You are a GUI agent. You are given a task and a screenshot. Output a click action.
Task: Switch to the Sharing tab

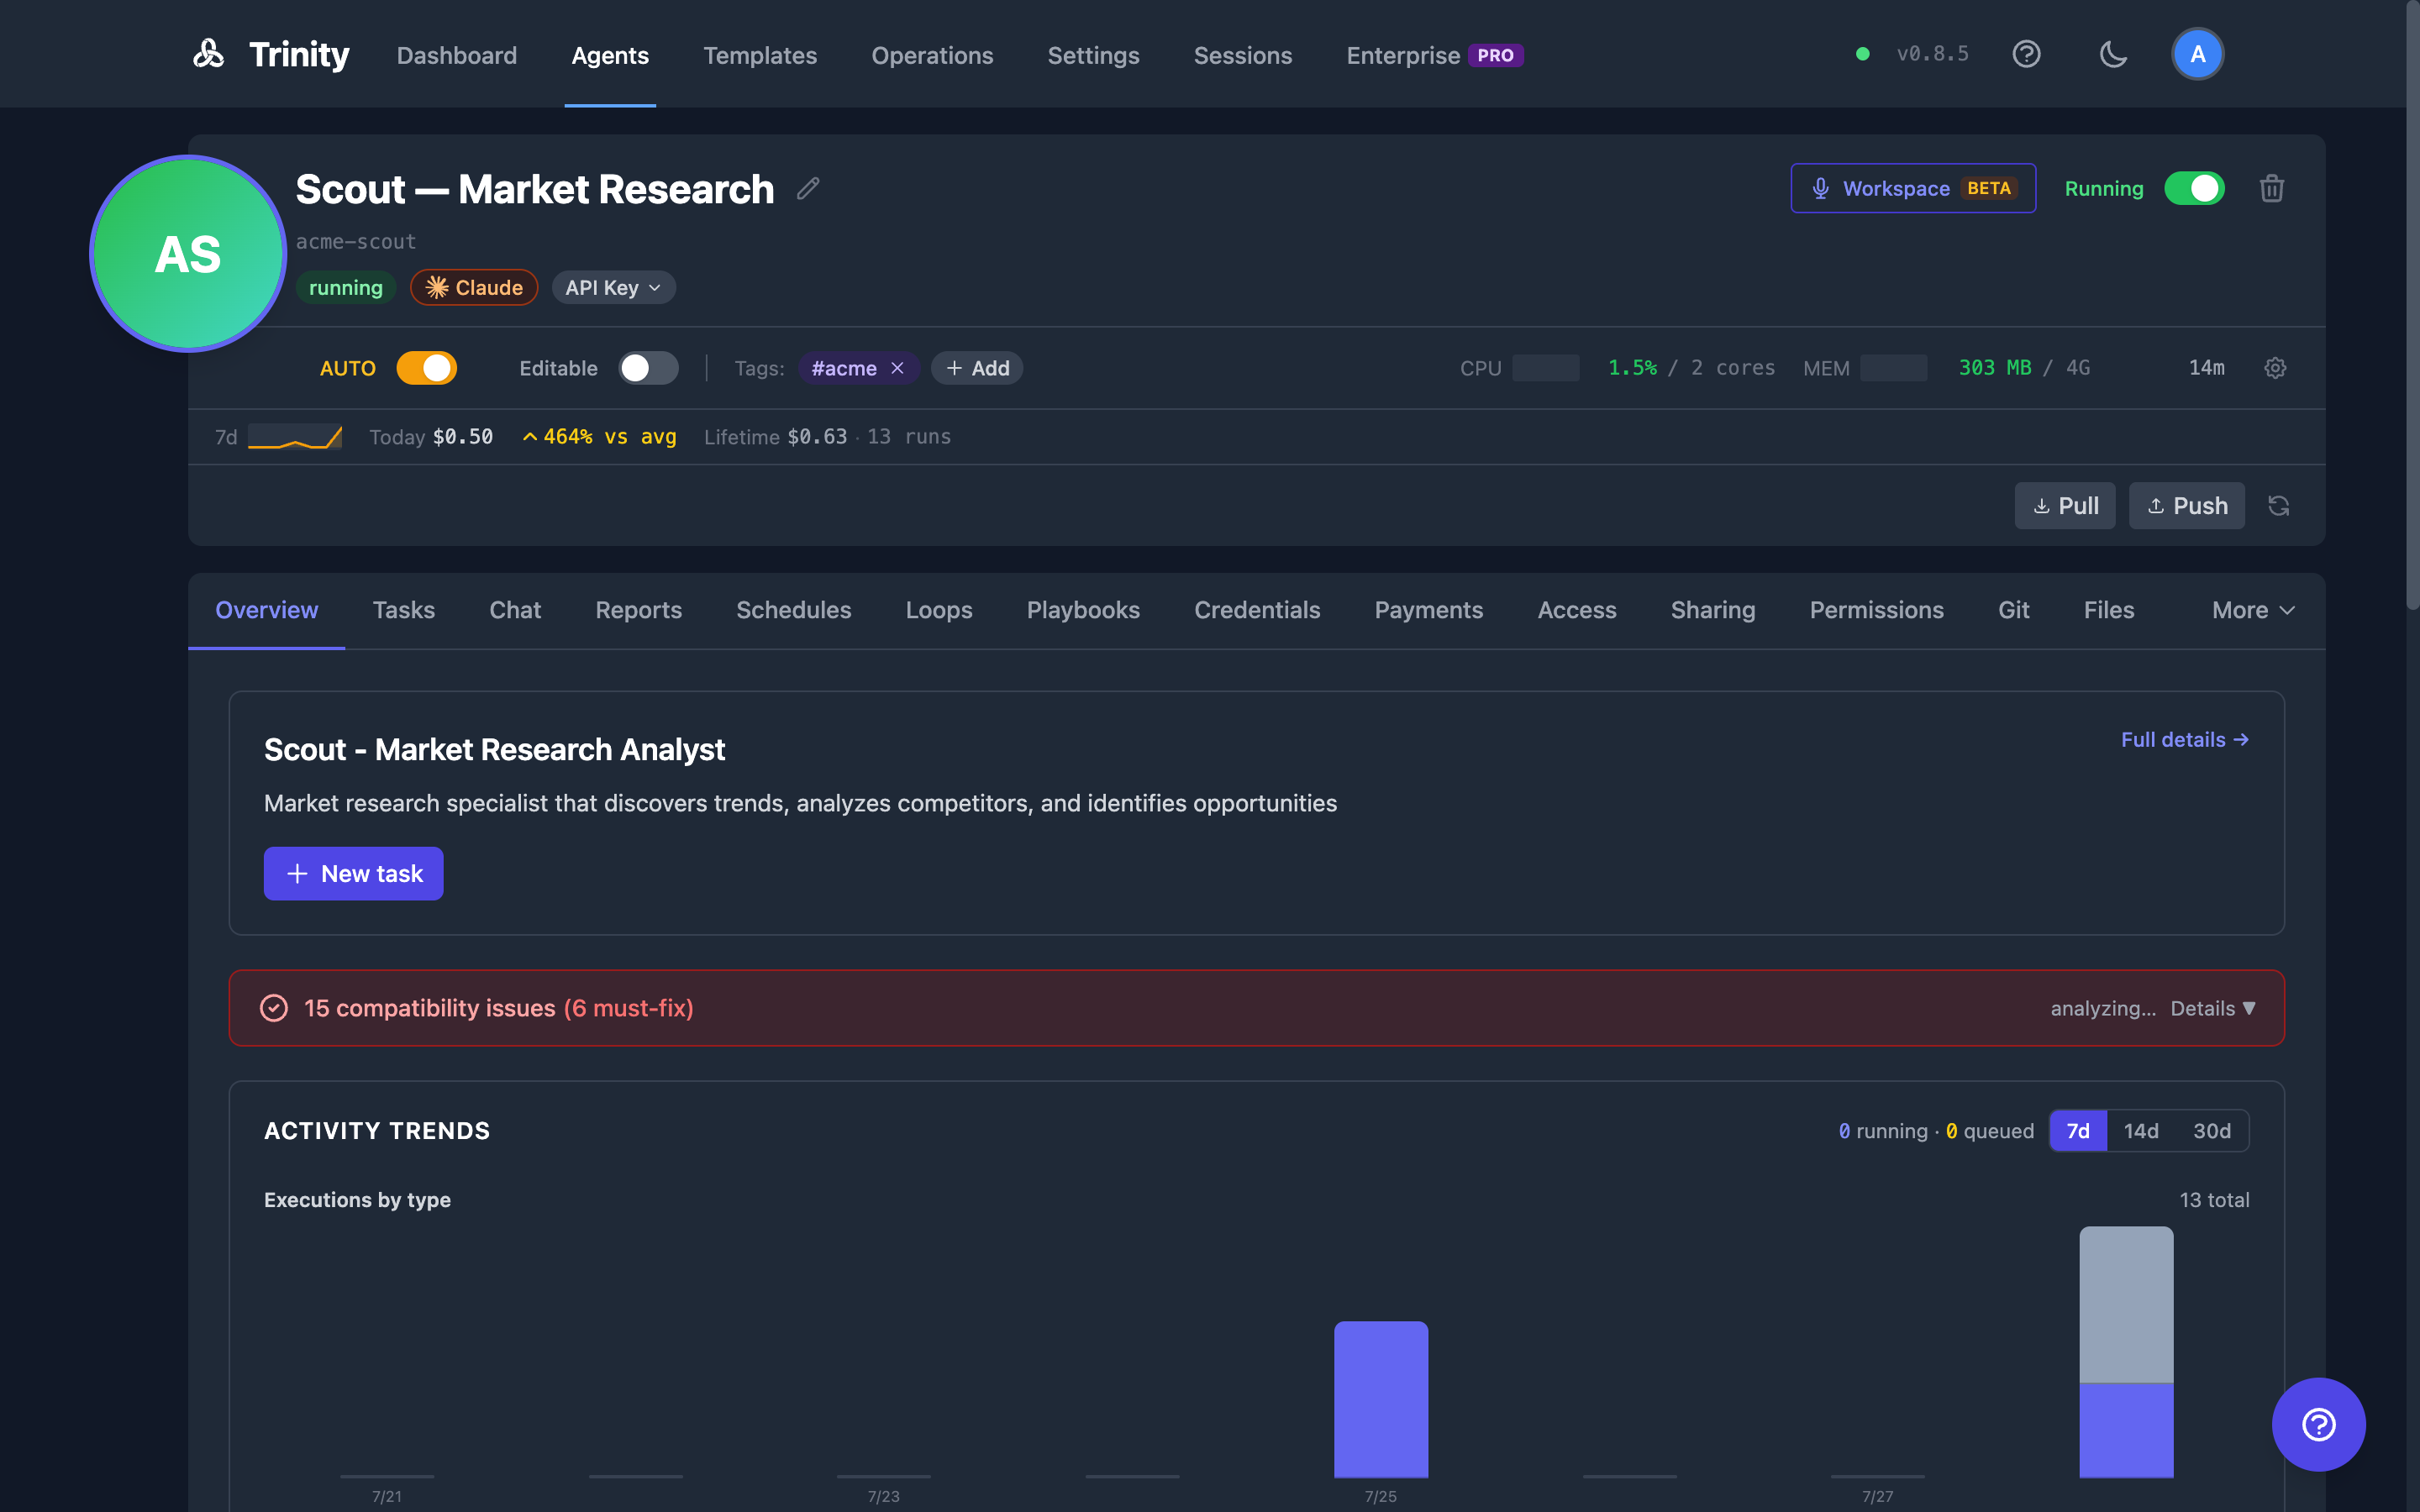pyautogui.click(x=1713, y=610)
